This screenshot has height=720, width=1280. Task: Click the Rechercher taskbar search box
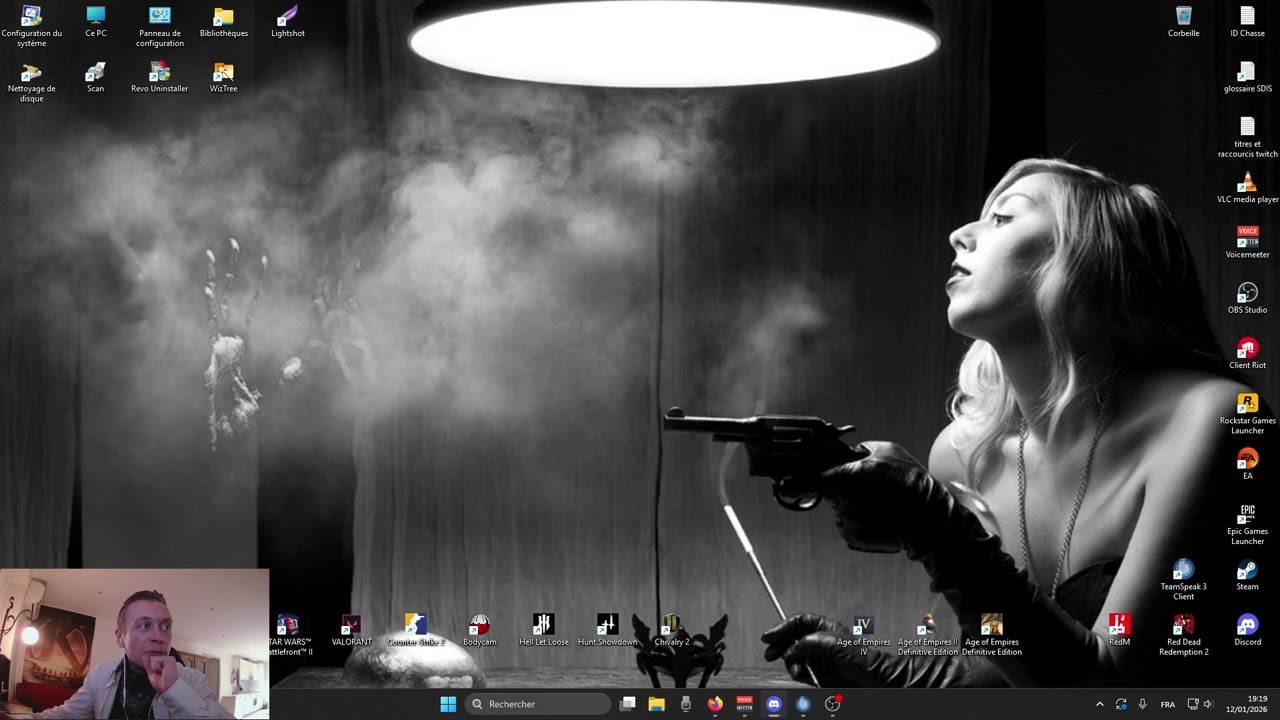tap(538, 704)
